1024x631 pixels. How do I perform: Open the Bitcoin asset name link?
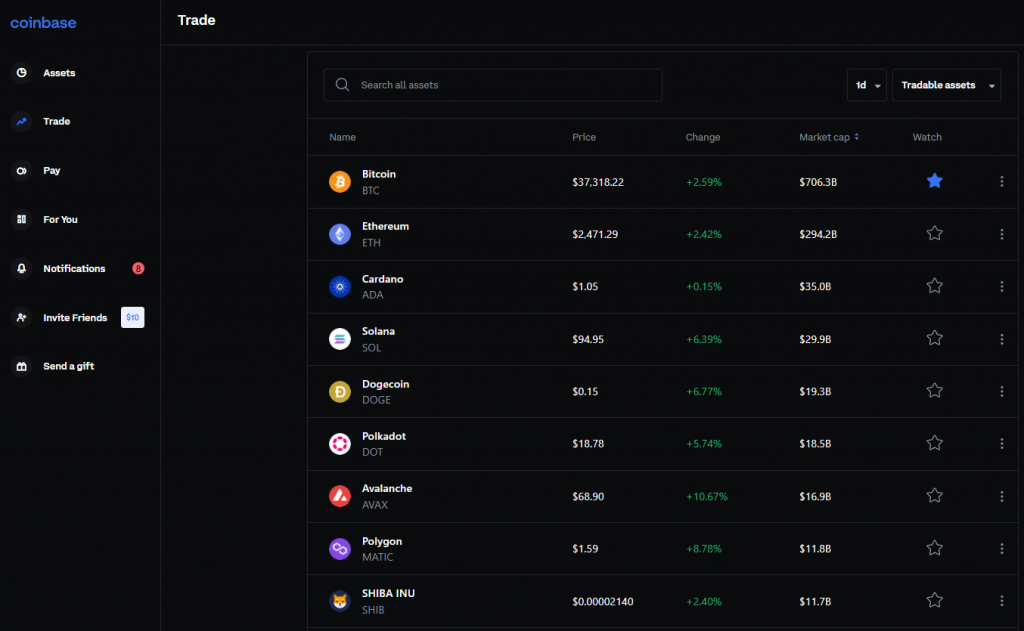coord(379,174)
